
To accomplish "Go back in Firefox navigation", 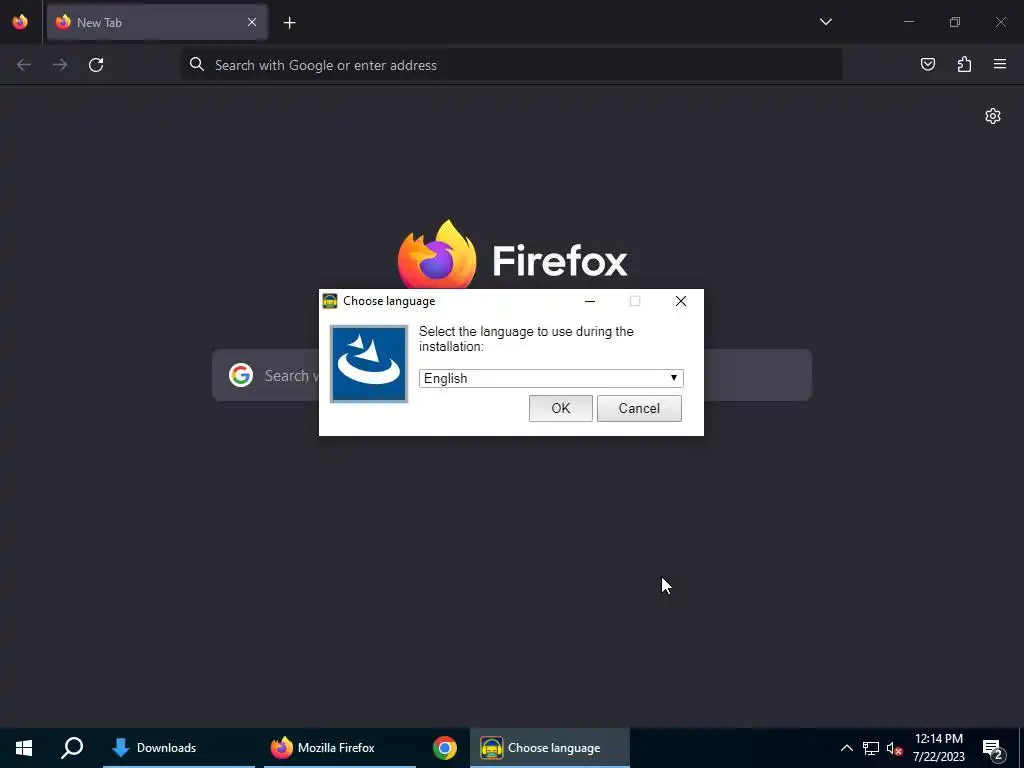I will pos(24,65).
